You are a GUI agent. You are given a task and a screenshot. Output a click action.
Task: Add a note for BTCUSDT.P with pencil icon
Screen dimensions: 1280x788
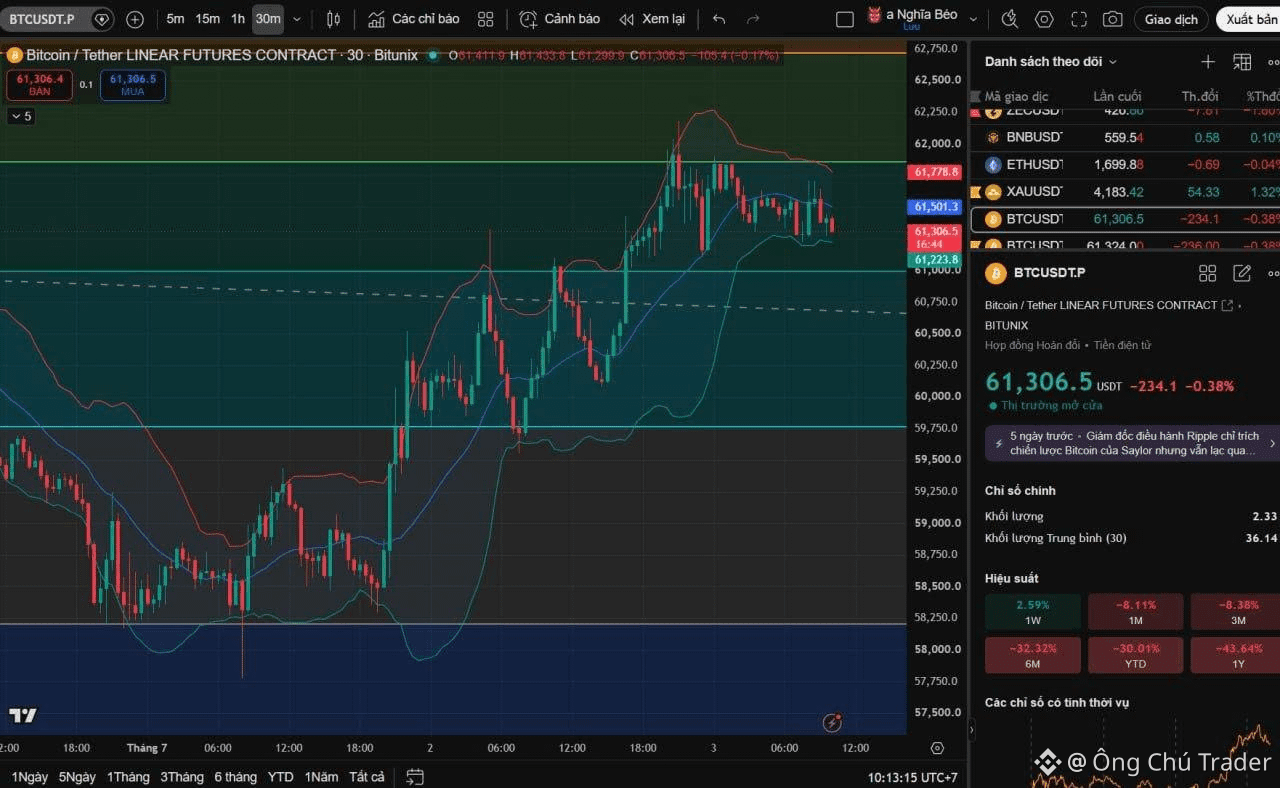coord(1242,273)
